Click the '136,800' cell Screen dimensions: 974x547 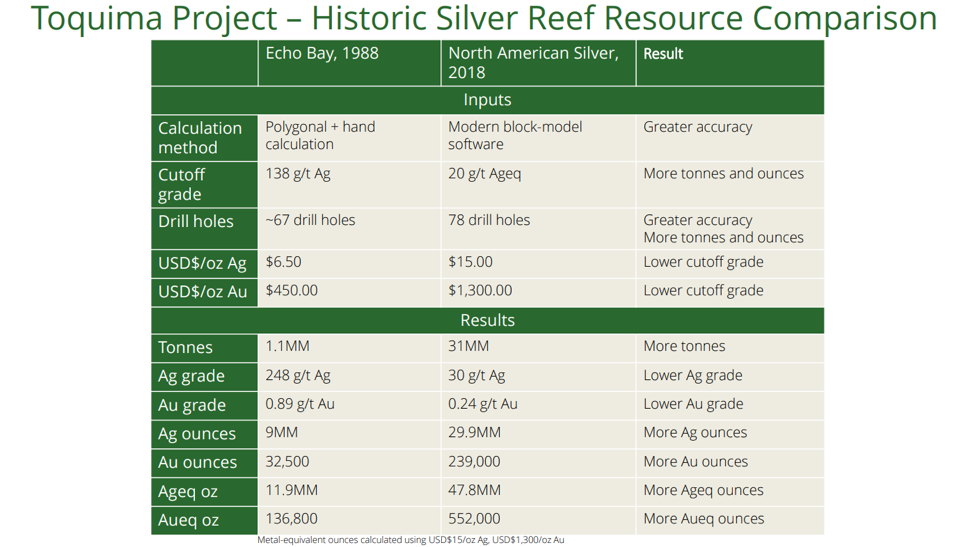coord(349,520)
